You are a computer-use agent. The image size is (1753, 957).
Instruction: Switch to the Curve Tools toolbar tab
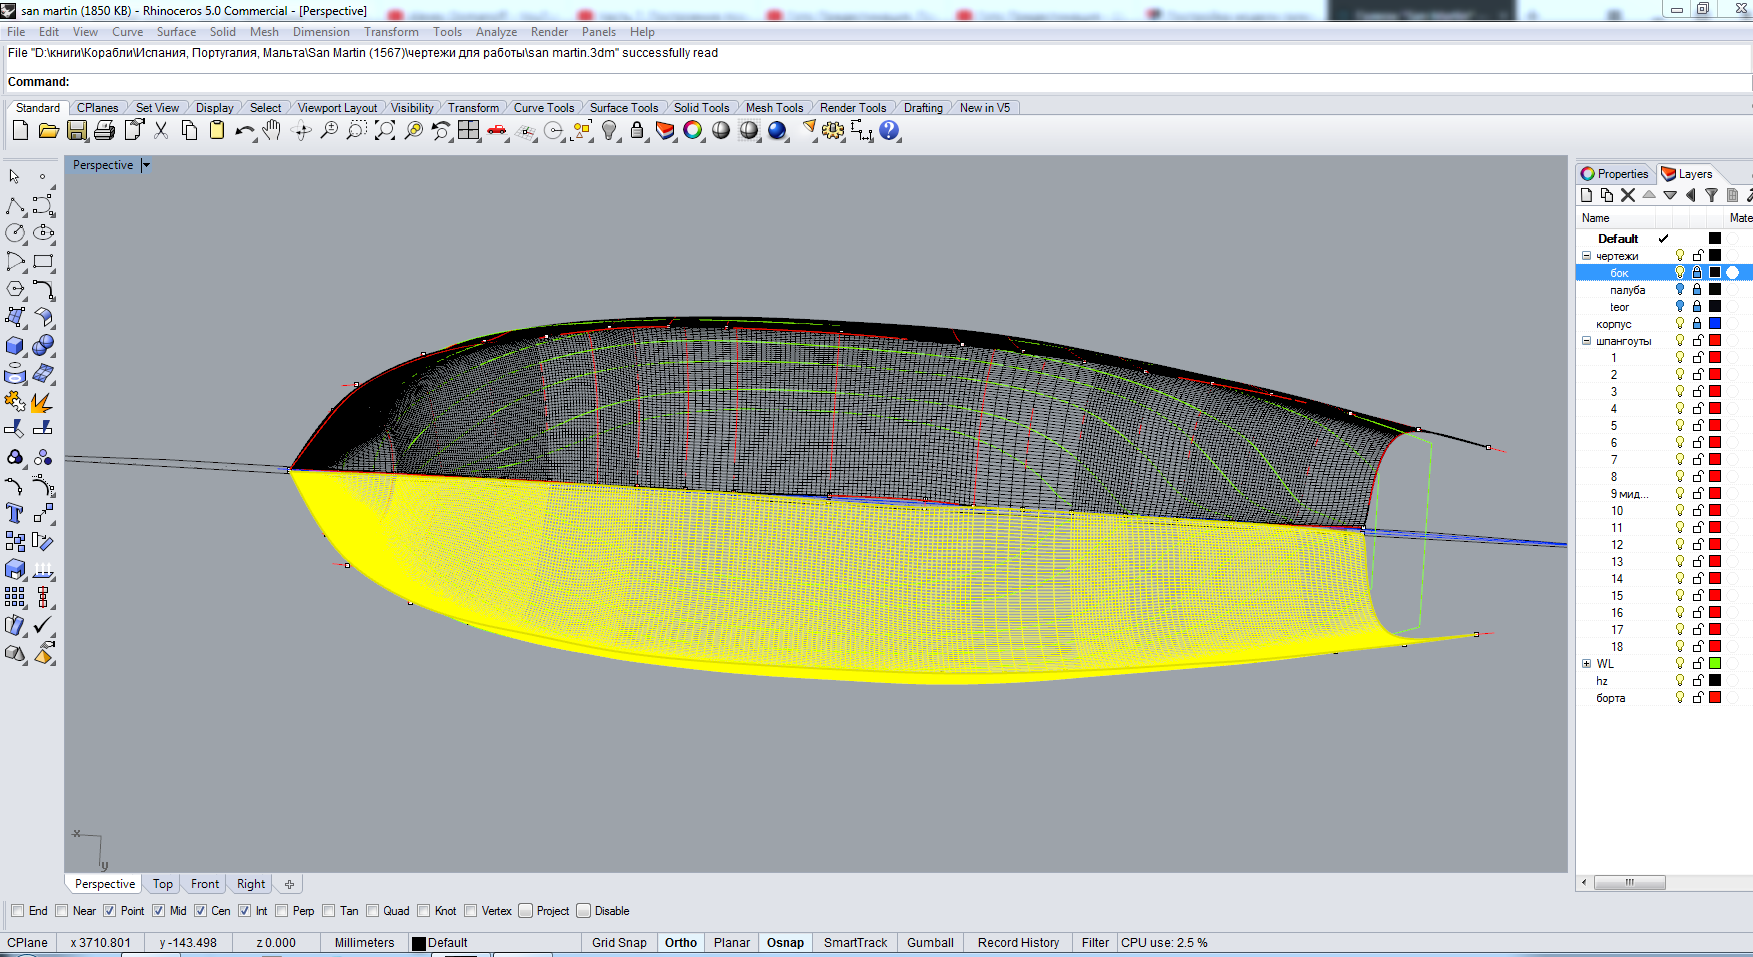pyautogui.click(x=543, y=108)
